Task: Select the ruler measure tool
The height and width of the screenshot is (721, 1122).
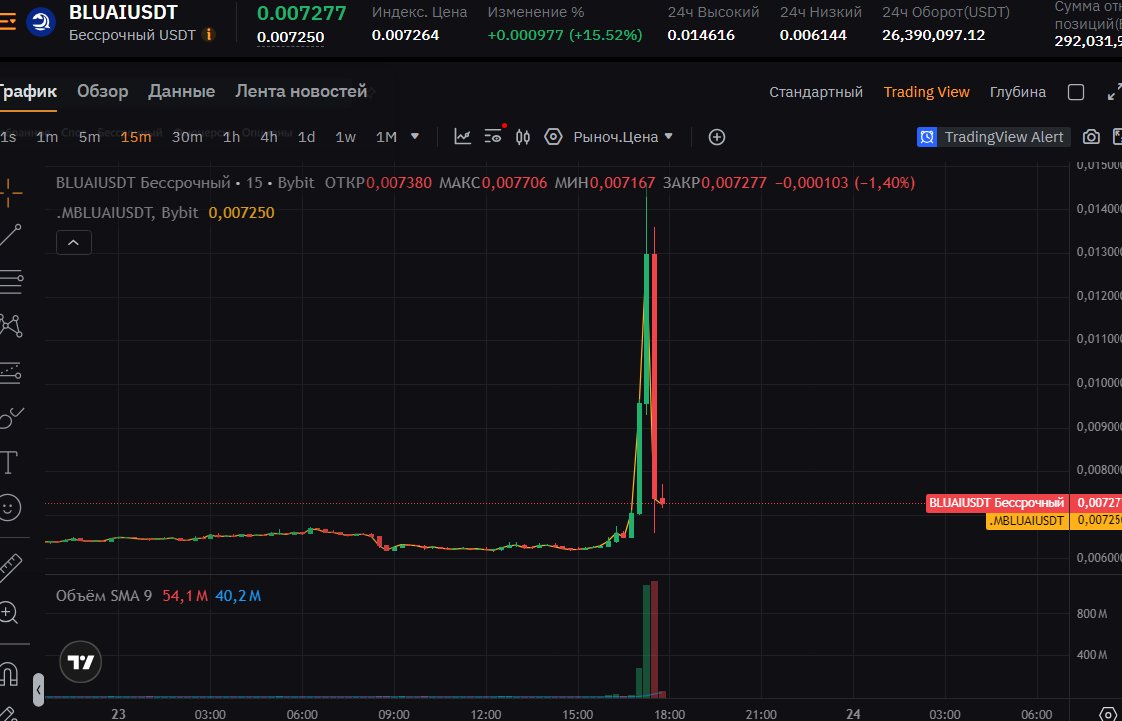Action: [x=10, y=567]
